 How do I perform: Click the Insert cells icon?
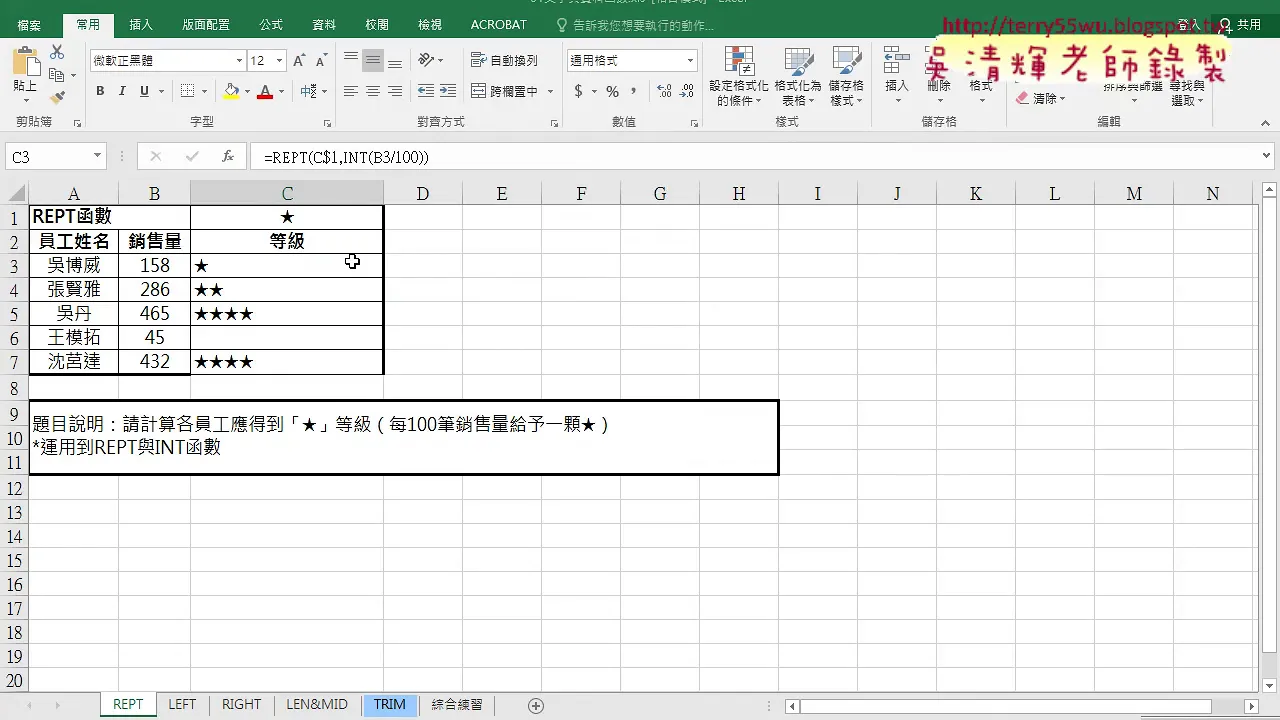click(x=896, y=61)
